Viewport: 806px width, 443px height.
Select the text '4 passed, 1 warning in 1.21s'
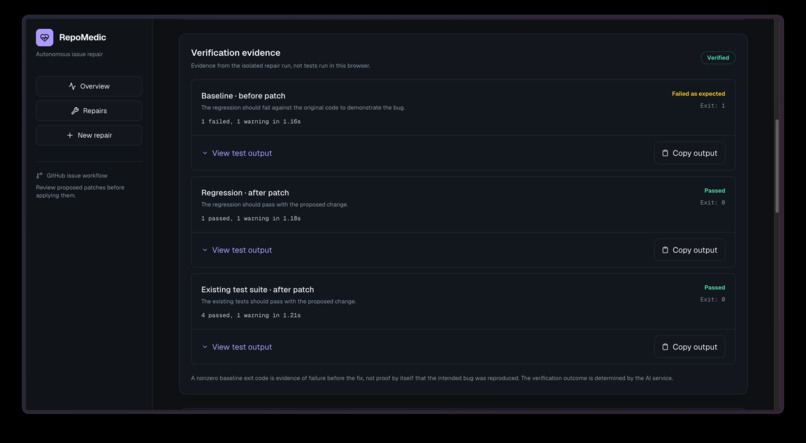251,316
